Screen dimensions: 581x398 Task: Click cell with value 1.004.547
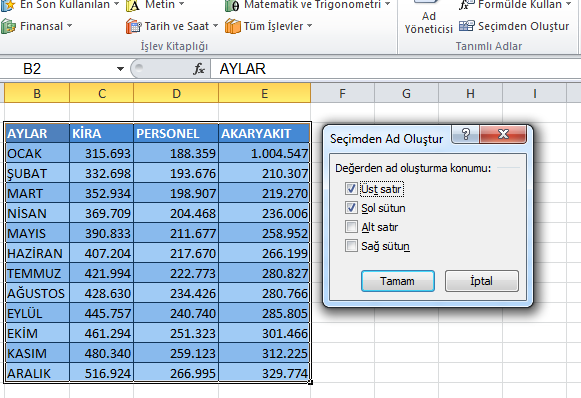click(x=265, y=153)
